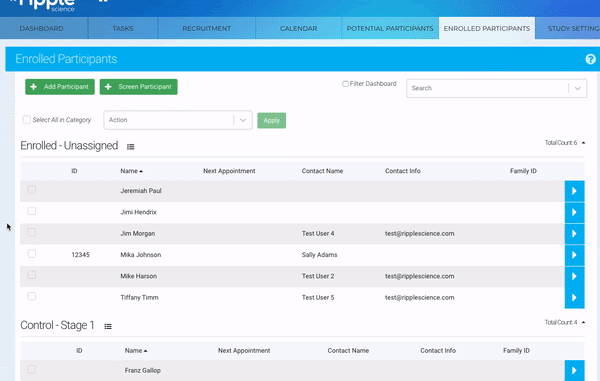The image size is (600, 381).
Task: Click the name Mike Harson
Action: tap(139, 276)
